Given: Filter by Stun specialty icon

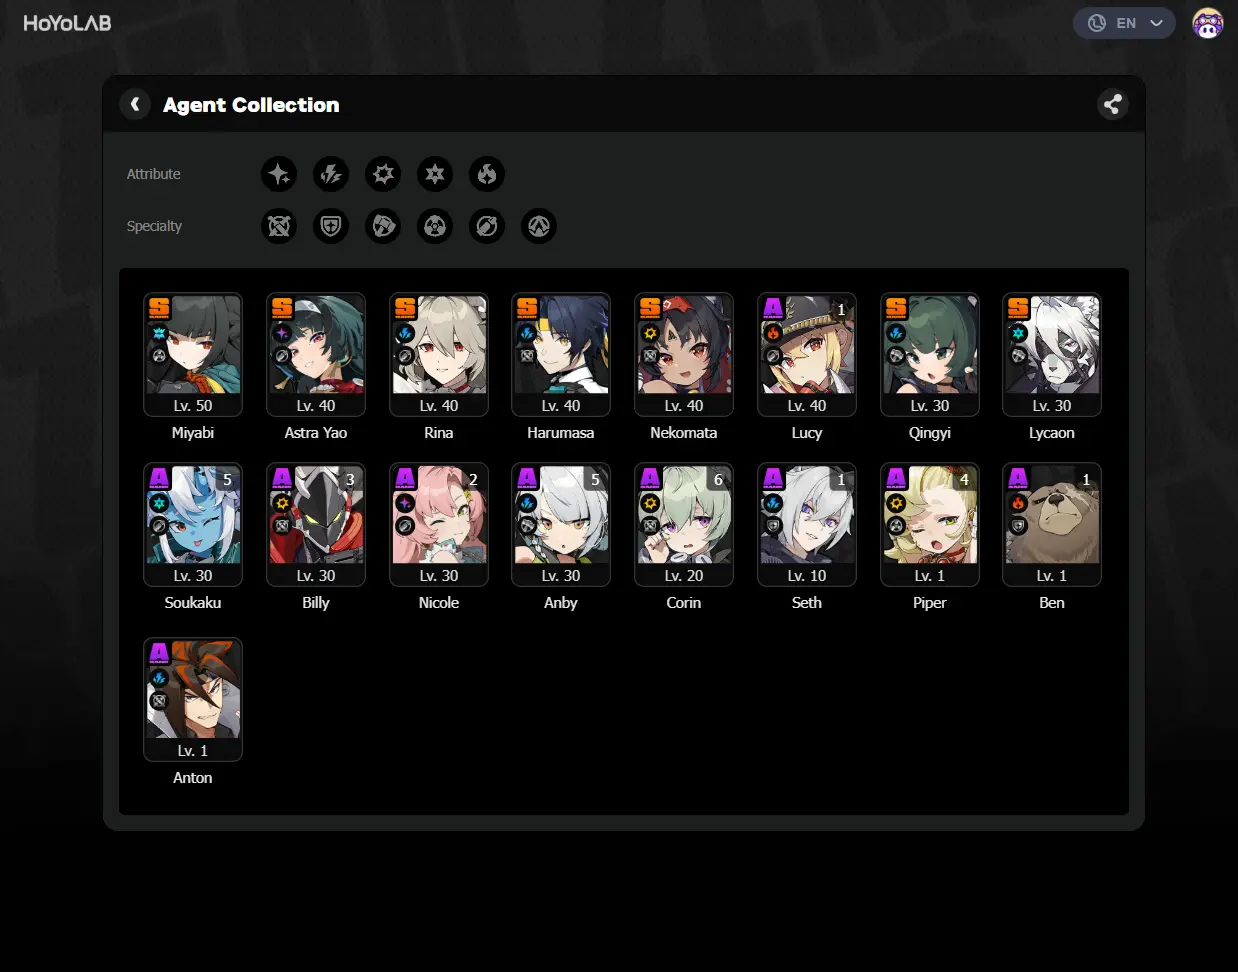Looking at the screenshot, I should coord(383,226).
